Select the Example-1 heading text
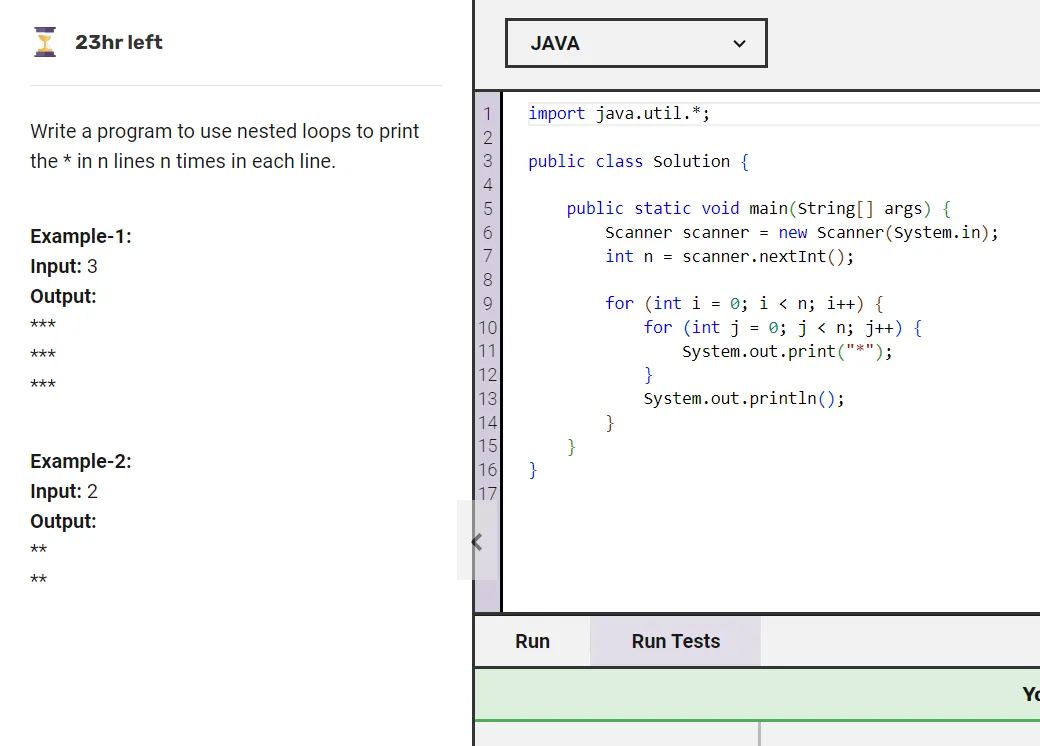 pyautogui.click(x=80, y=236)
